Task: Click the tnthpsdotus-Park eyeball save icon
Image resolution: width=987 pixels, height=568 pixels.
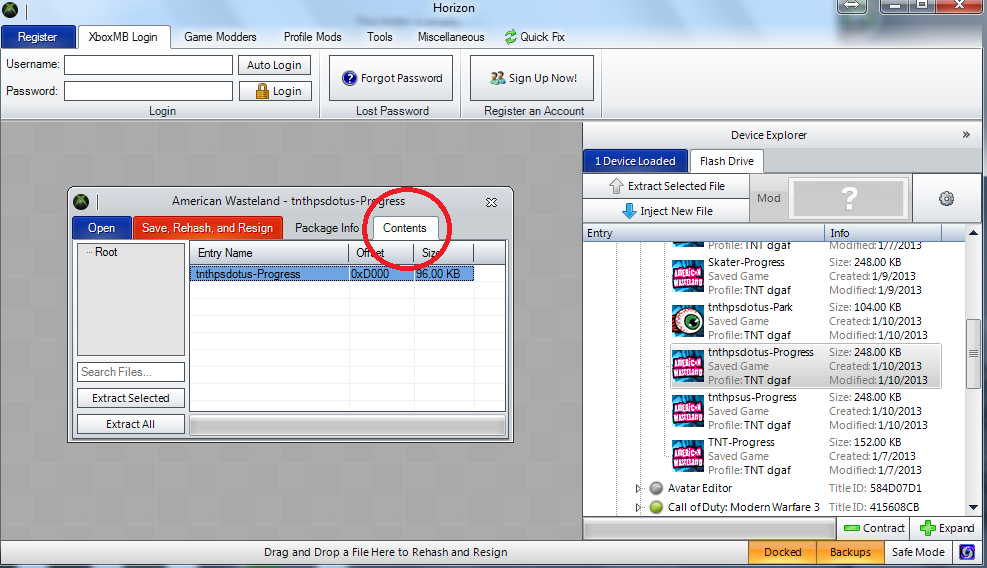Action: 688,320
